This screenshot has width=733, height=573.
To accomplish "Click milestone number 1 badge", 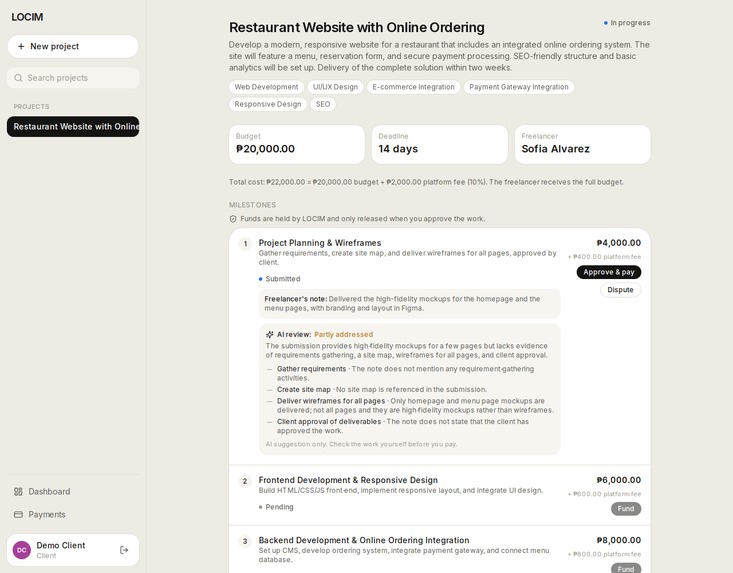I will [245, 244].
